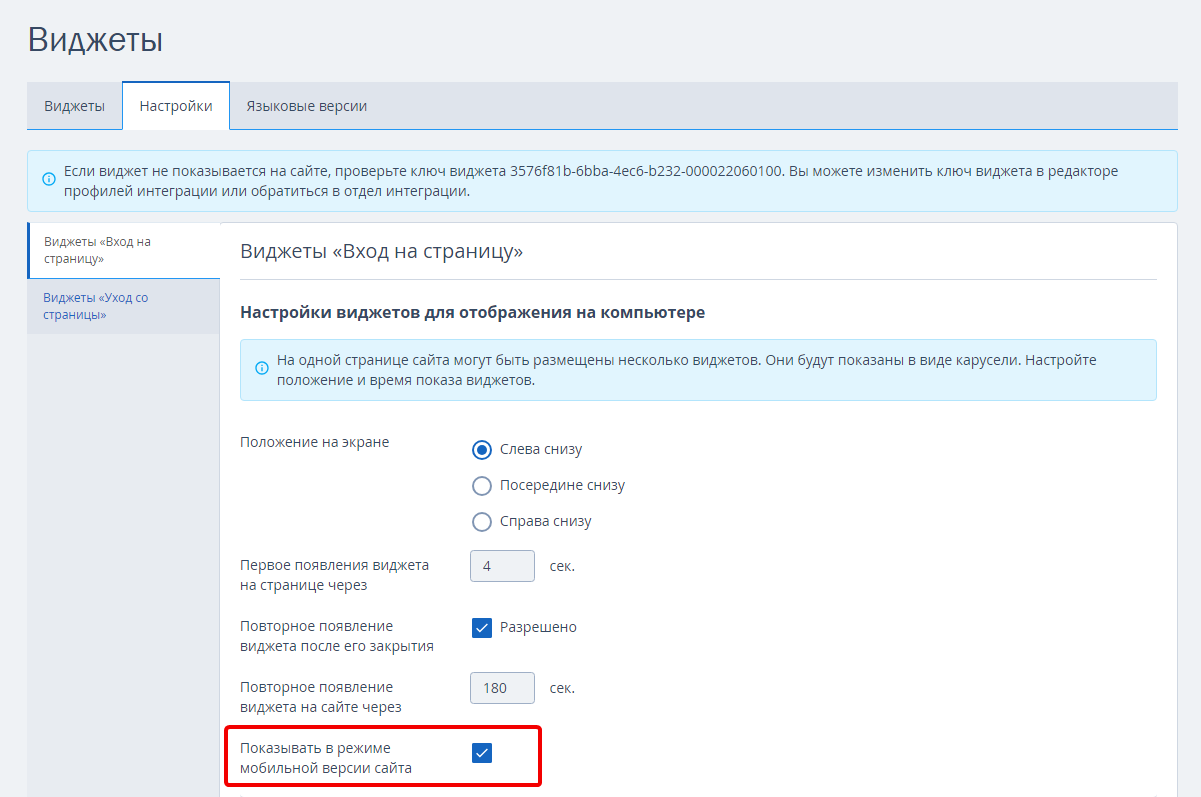Toggle mobile version display checkbox
1201x797 pixels.
coord(482,753)
